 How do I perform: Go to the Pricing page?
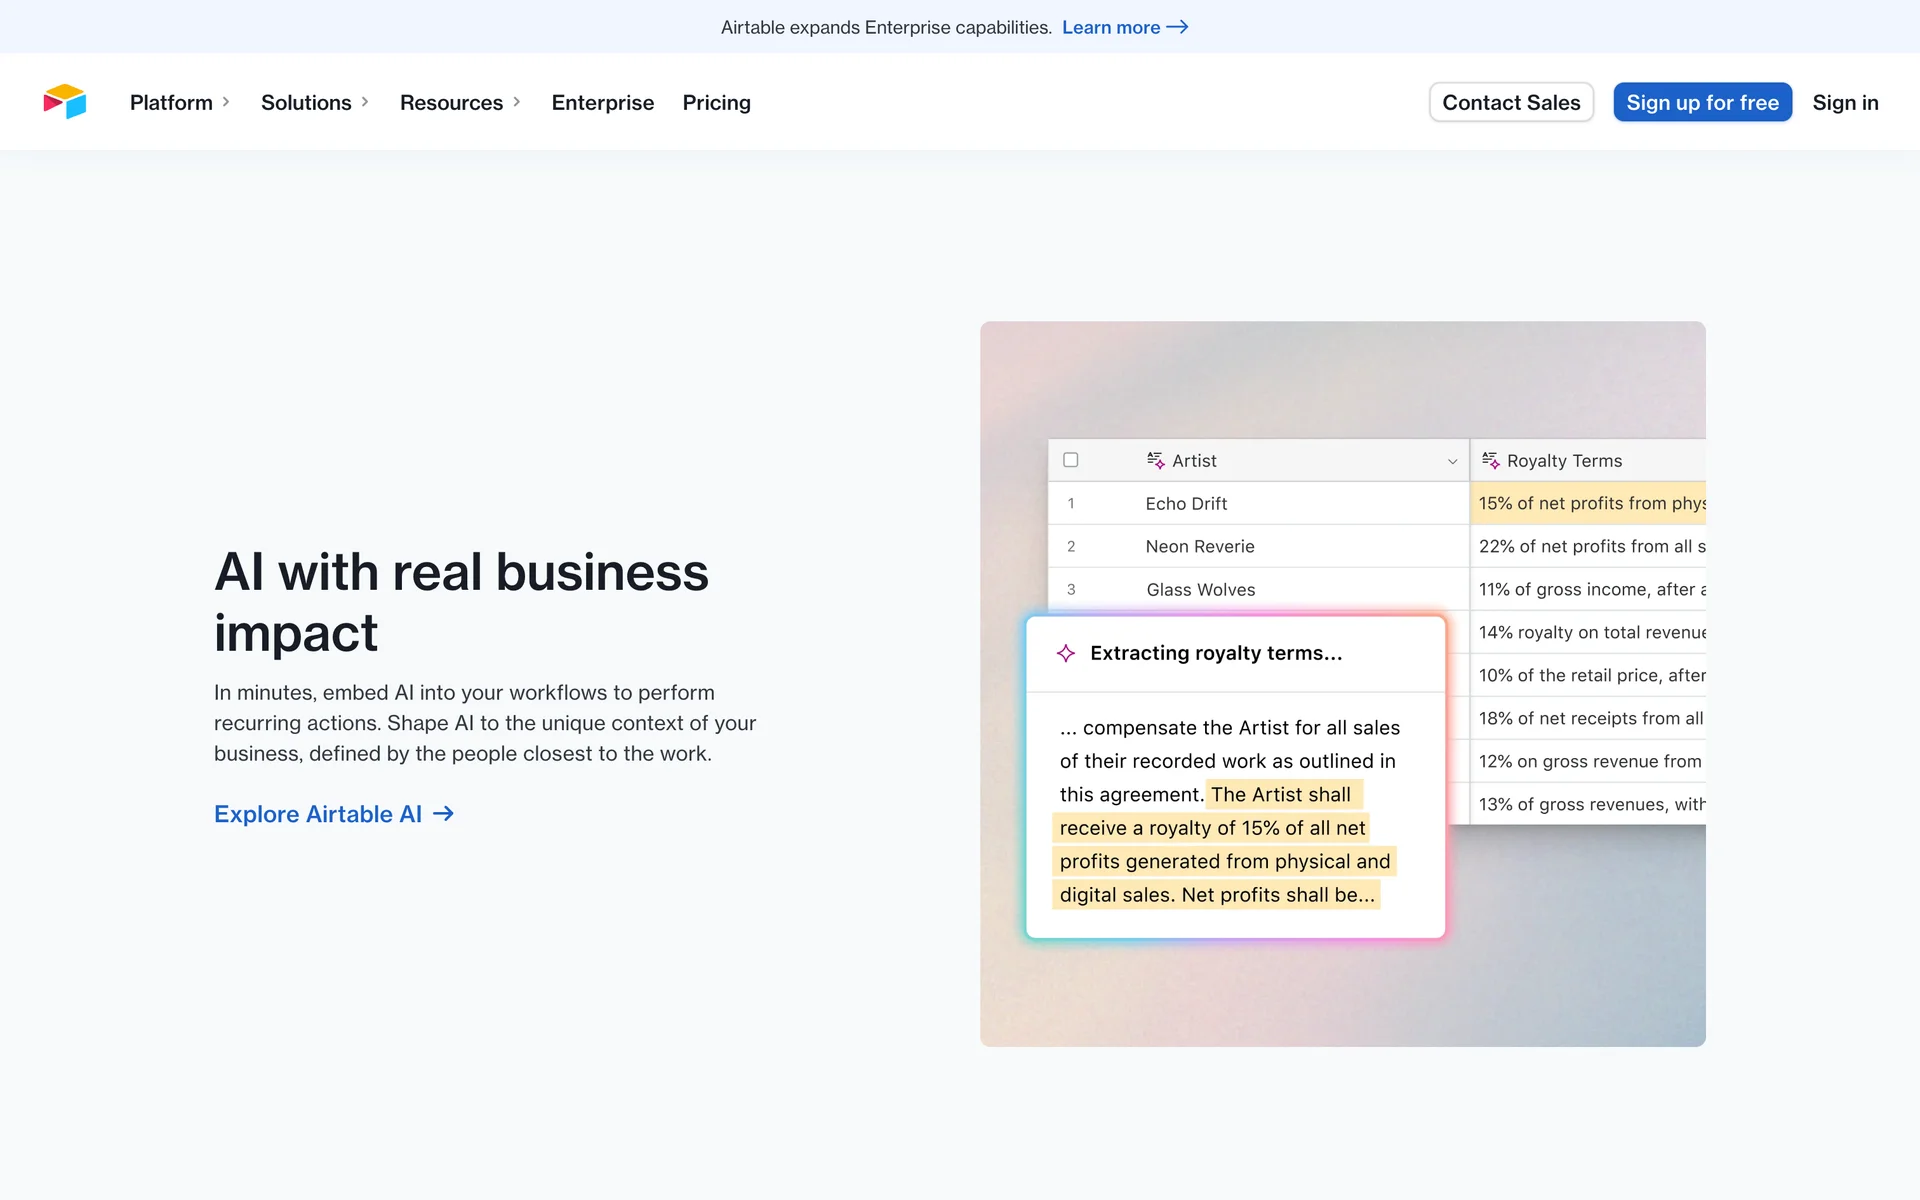716,102
